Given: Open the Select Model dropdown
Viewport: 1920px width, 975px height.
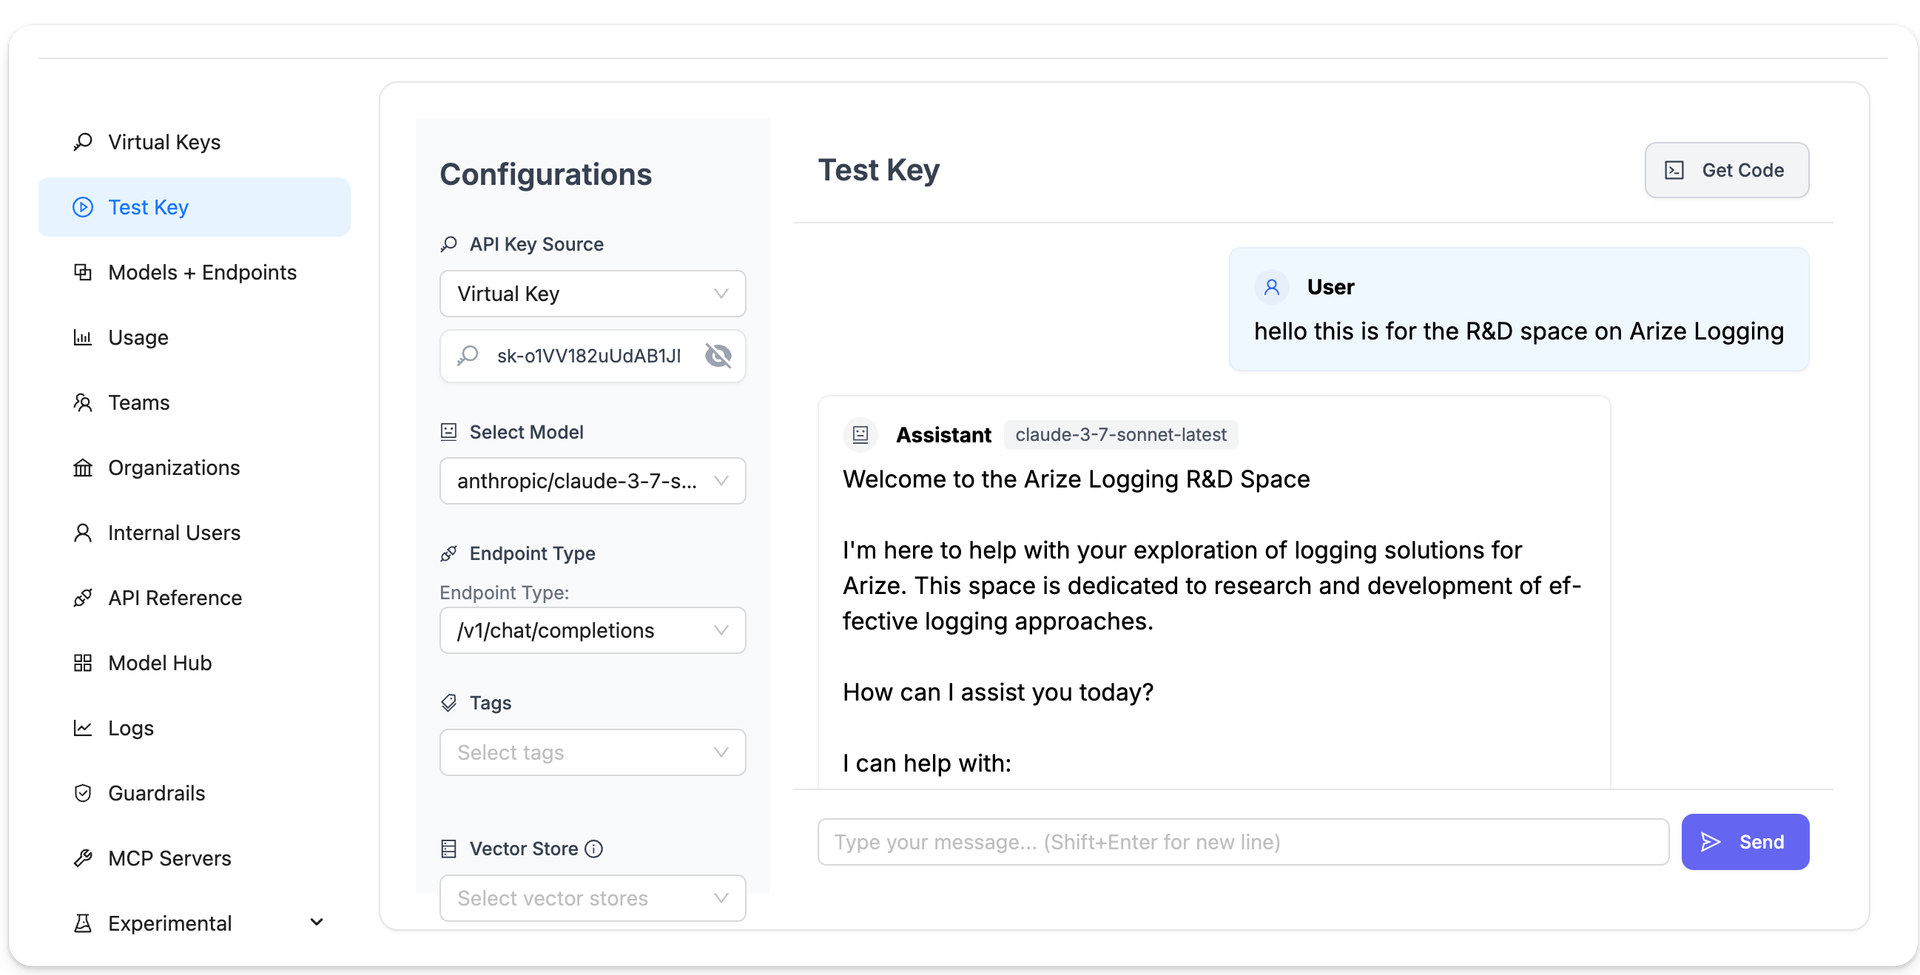Looking at the screenshot, I should click(x=592, y=481).
